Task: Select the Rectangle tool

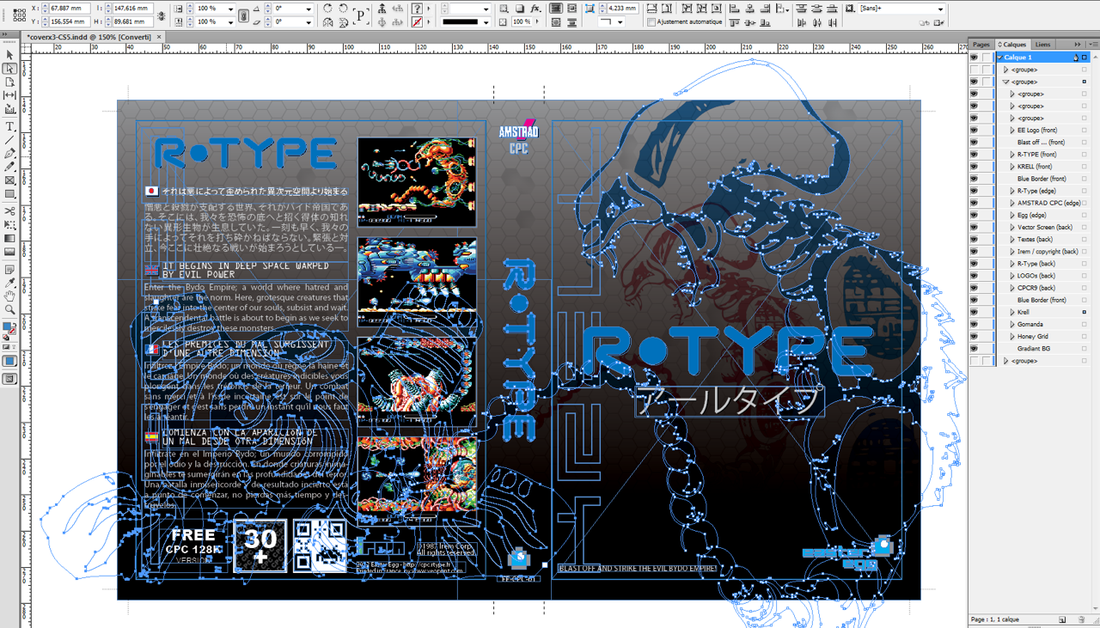Action: point(10,194)
